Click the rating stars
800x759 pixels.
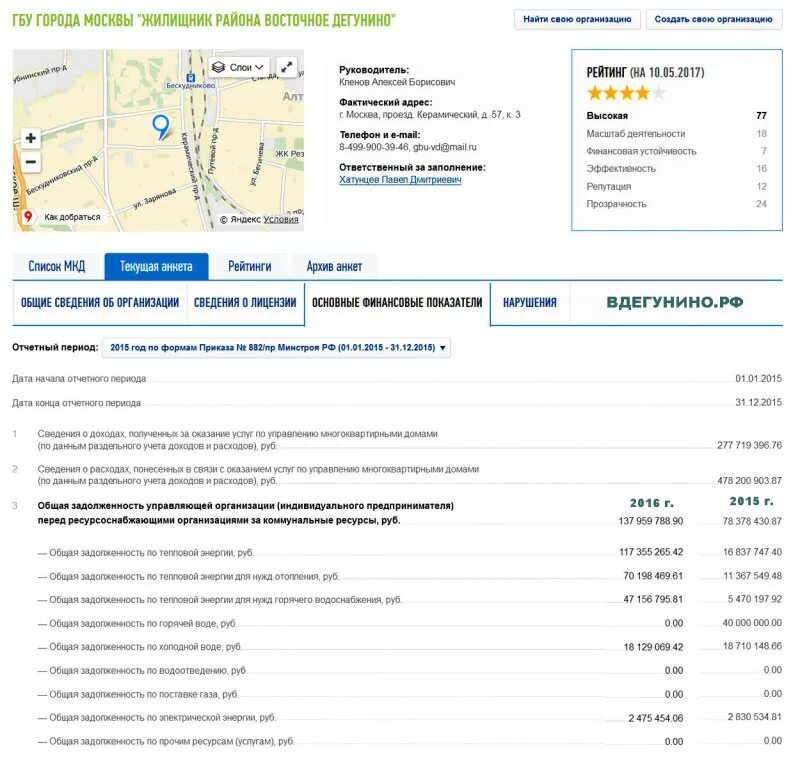coord(626,93)
